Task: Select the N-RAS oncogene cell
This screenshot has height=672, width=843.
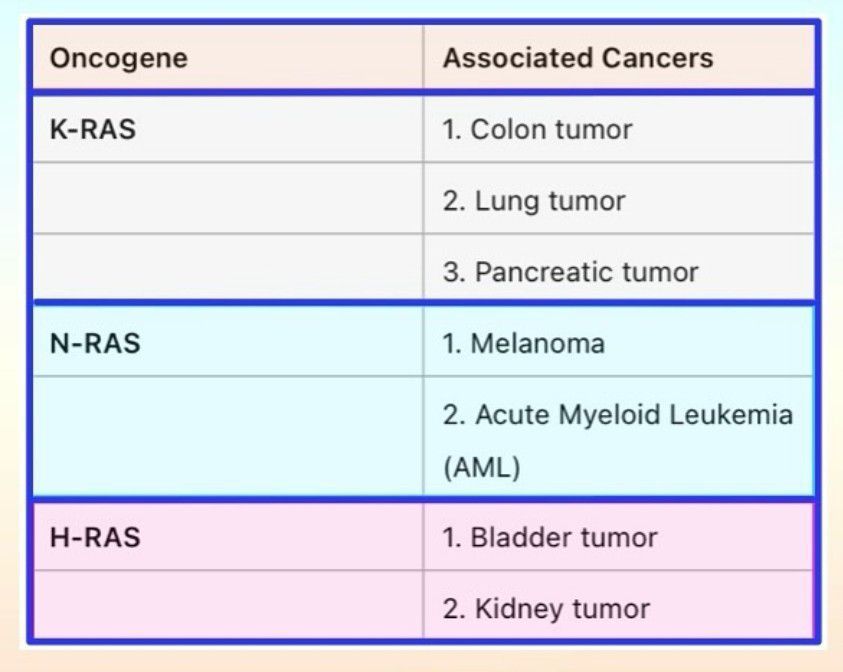Action: click(95, 344)
